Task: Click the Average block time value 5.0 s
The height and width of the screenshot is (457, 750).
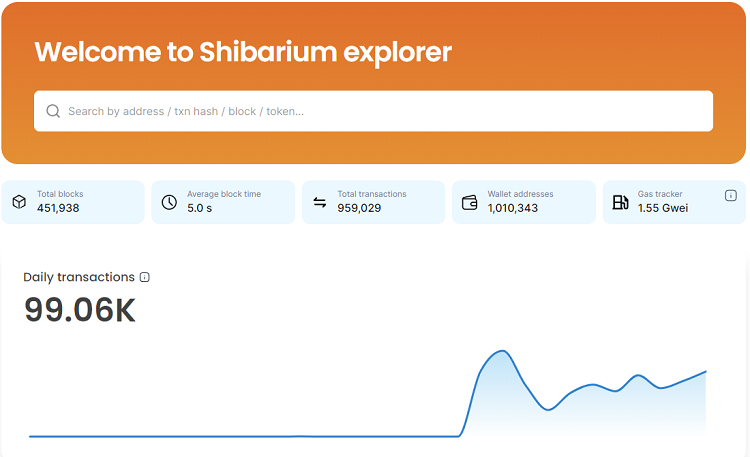Action: tap(199, 208)
